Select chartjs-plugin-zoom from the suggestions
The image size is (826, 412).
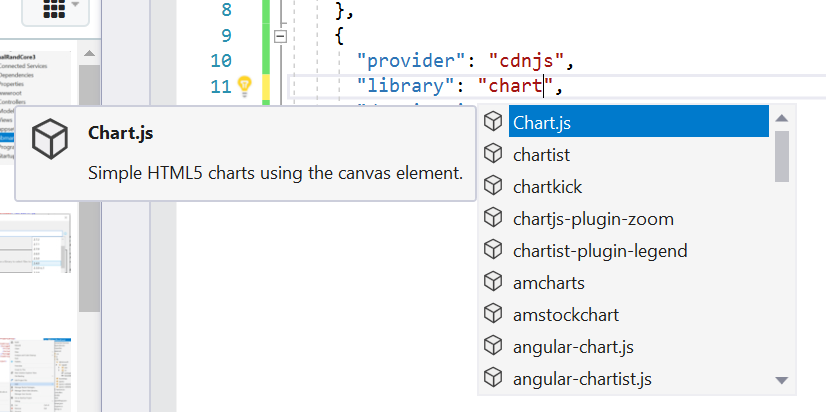pyautogui.click(x=593, y=219)
